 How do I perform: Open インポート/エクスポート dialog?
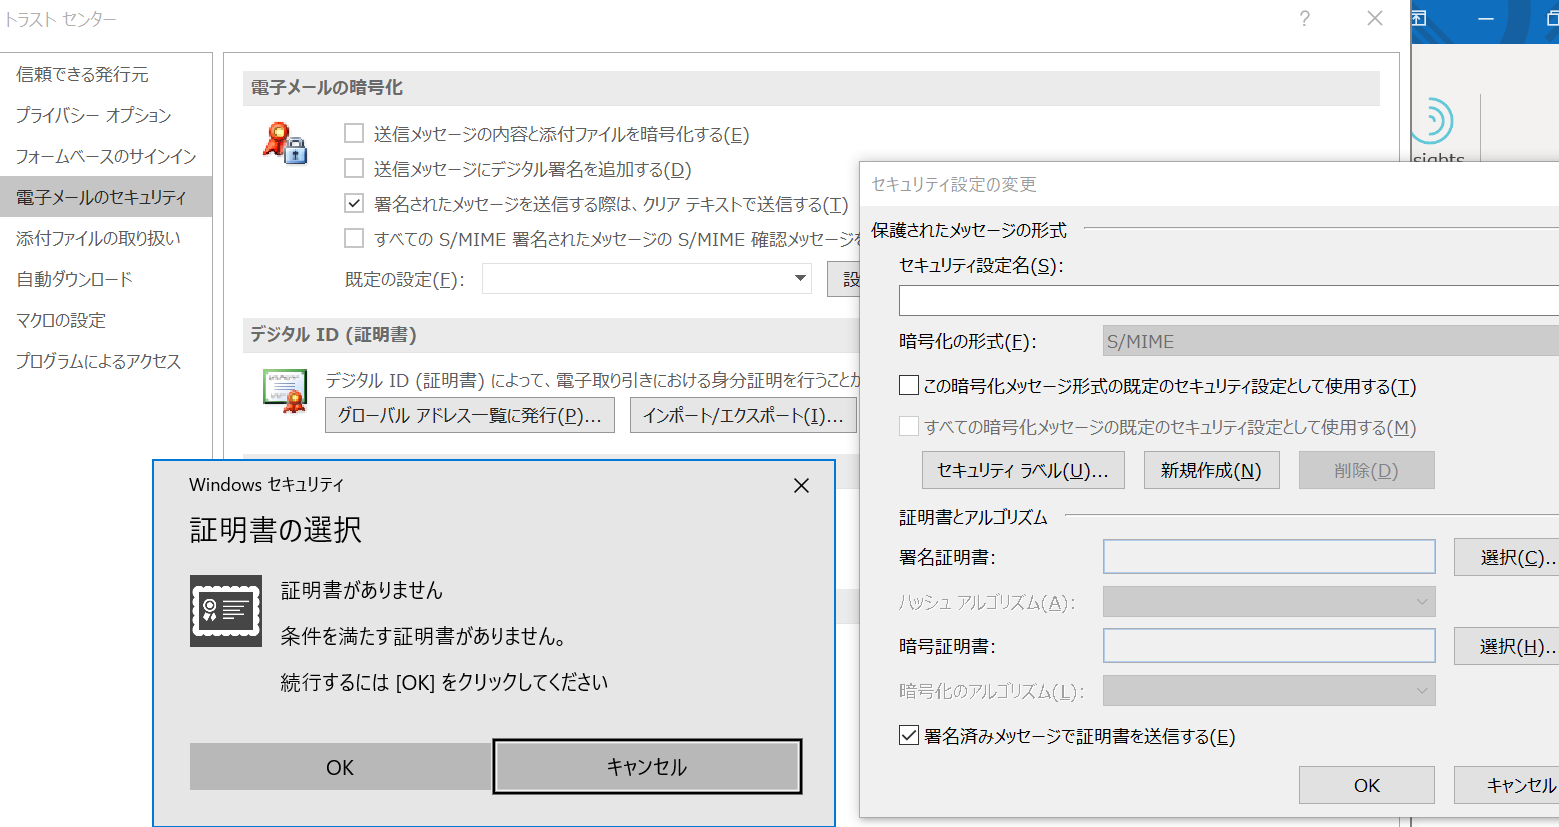point(743,415)
